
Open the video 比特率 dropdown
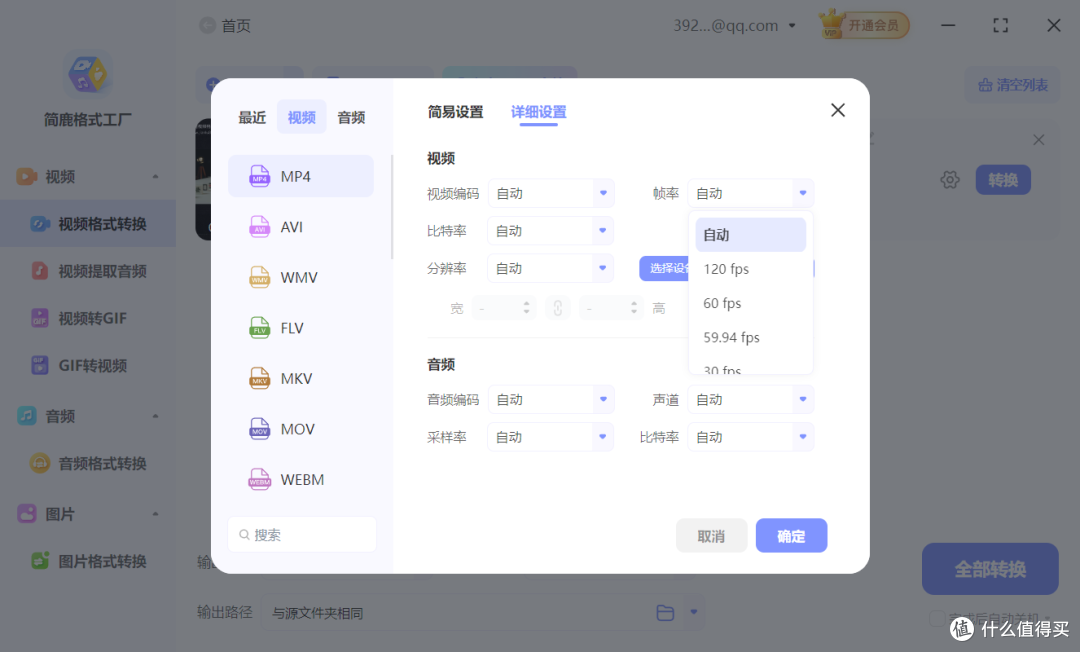[550, 231]
